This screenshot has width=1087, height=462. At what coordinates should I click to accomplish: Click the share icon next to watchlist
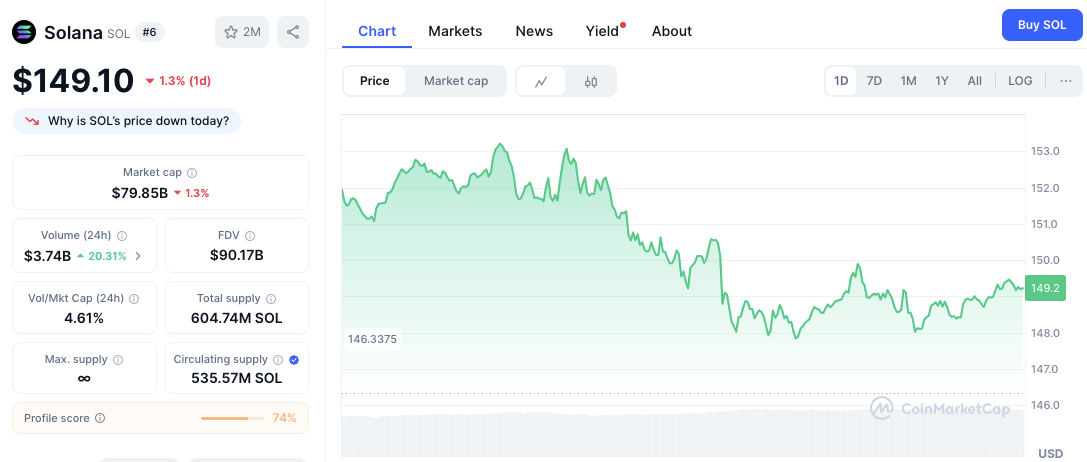tap(293, 32)
